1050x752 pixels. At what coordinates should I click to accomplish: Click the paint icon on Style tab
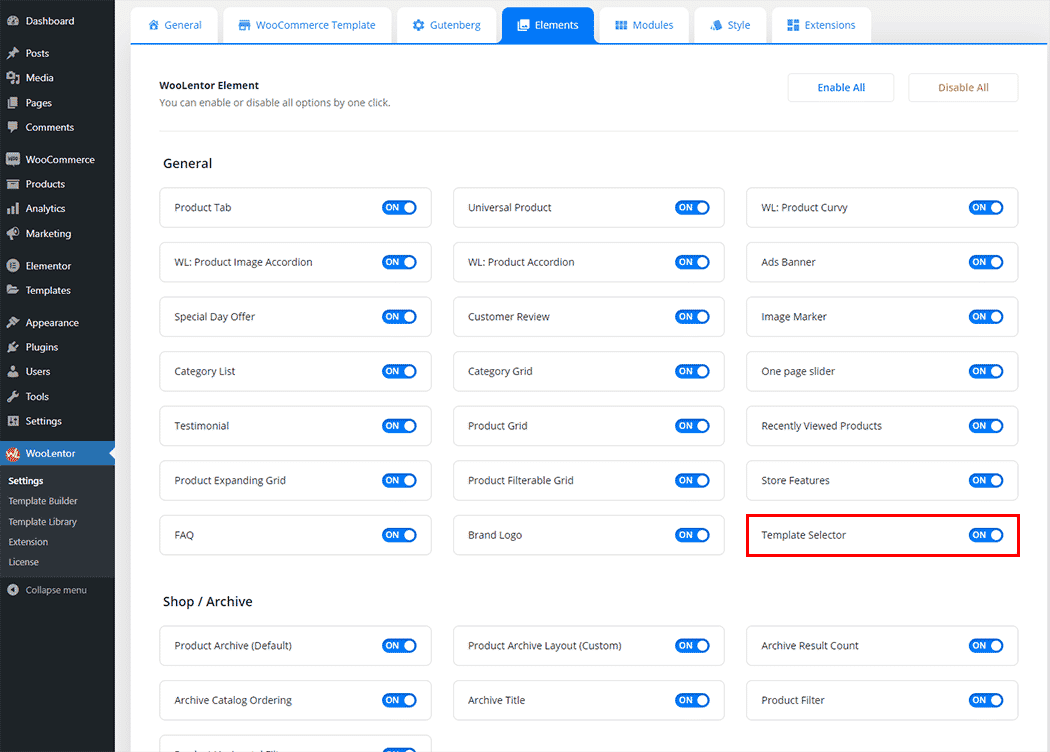(x=716, y=25)
